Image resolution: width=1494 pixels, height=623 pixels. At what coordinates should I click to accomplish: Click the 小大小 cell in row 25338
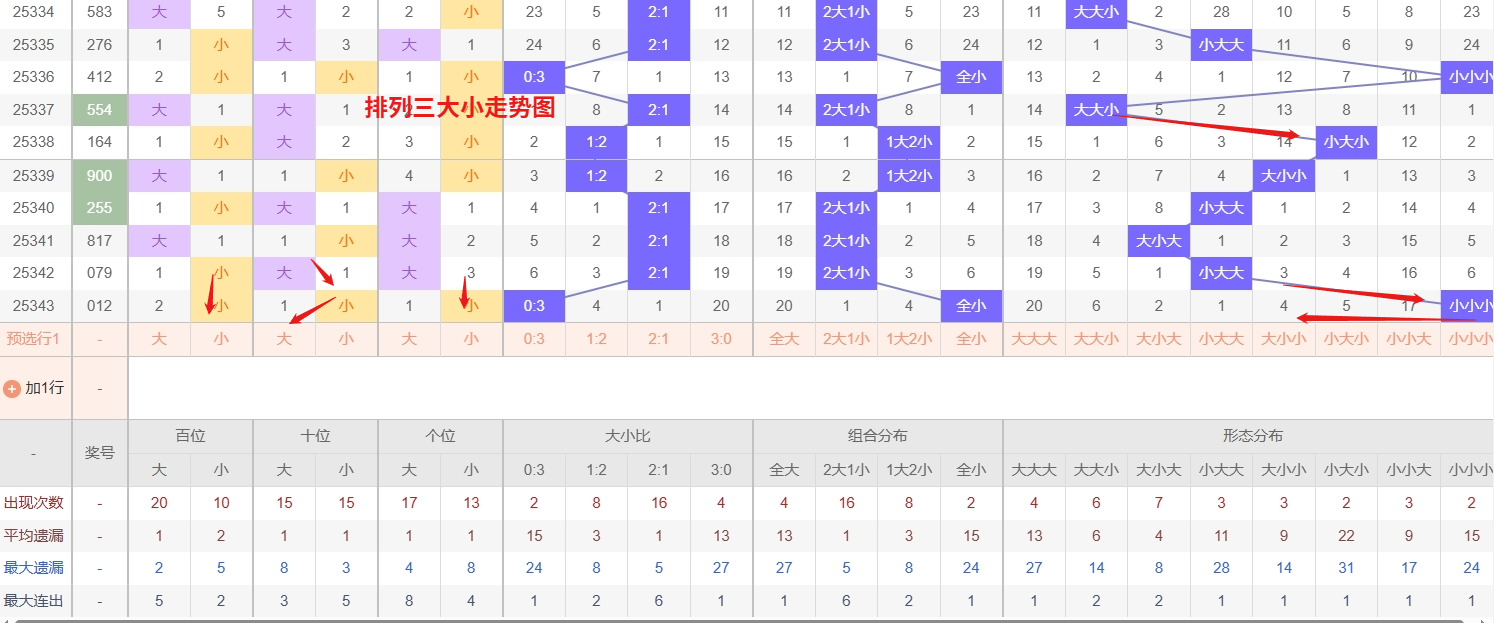coord(1346,142)
